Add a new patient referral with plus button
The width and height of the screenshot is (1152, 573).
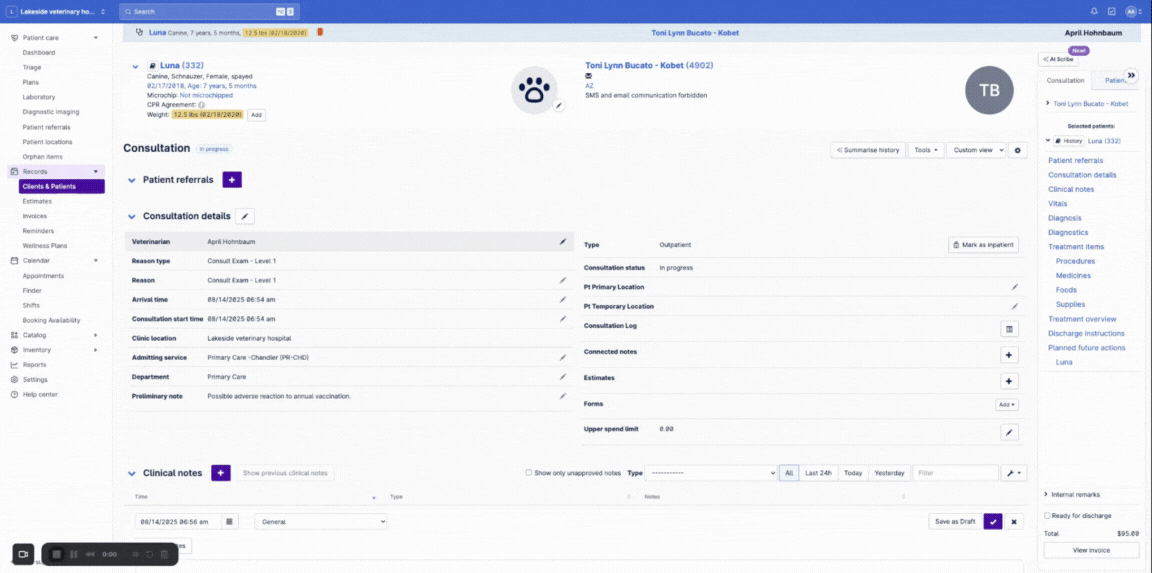tap(232, 180)
